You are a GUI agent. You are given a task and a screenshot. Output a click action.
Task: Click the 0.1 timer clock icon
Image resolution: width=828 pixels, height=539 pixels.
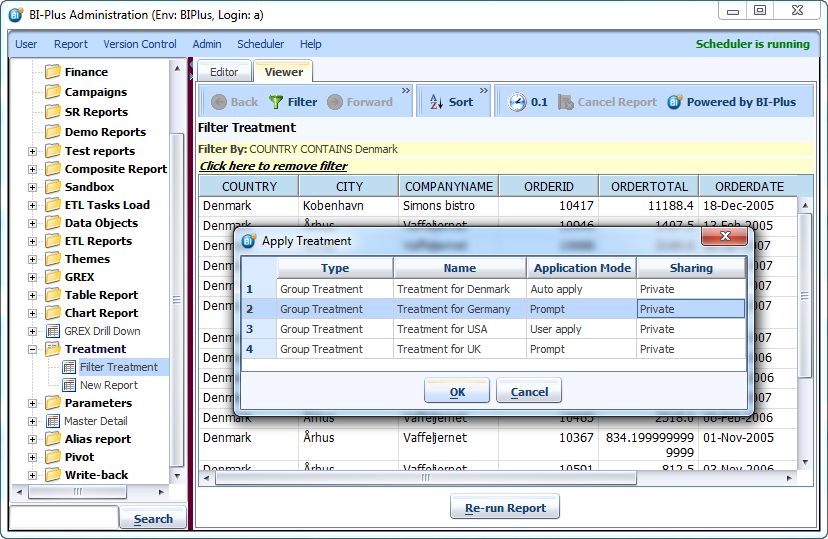coord(517,102)
